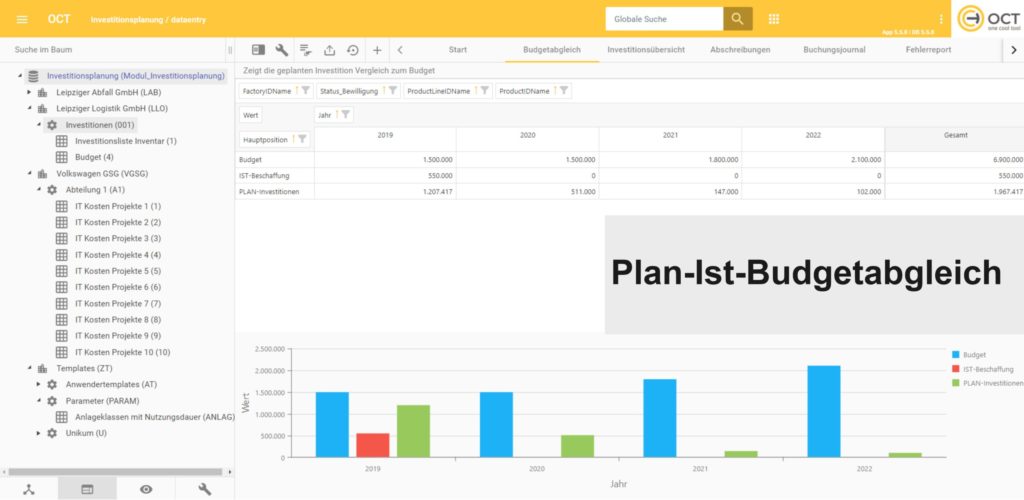
Task: Open the apps grid launcher
Action: [774, 19]
